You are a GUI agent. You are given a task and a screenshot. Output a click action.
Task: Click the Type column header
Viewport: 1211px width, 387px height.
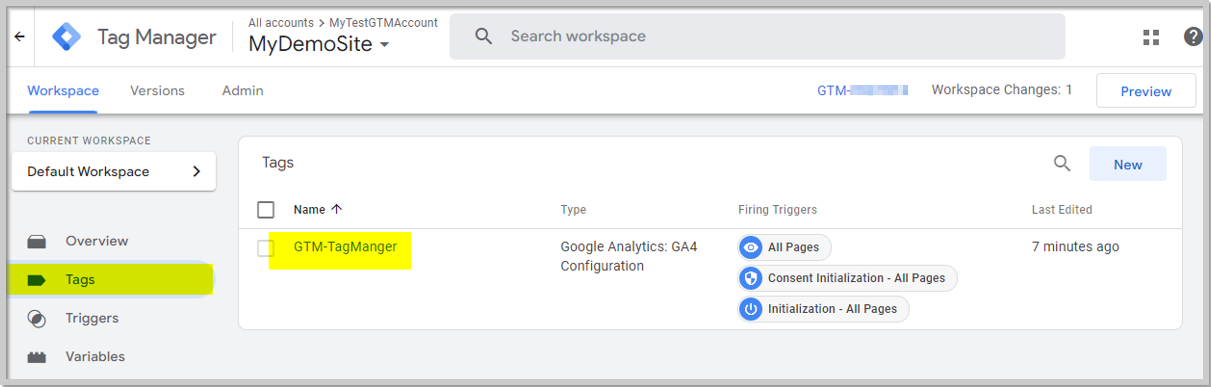[x=573, y=210]
